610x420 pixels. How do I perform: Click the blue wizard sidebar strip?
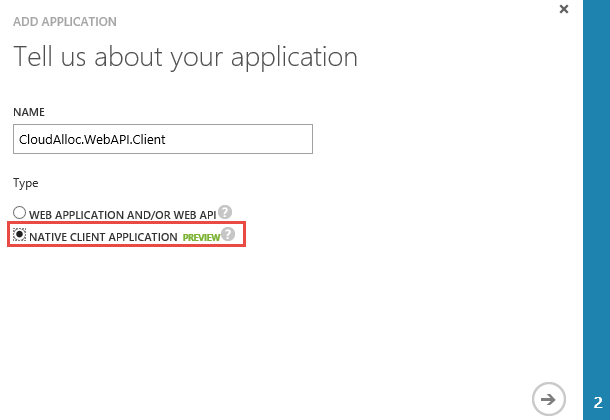click(596, 200)
